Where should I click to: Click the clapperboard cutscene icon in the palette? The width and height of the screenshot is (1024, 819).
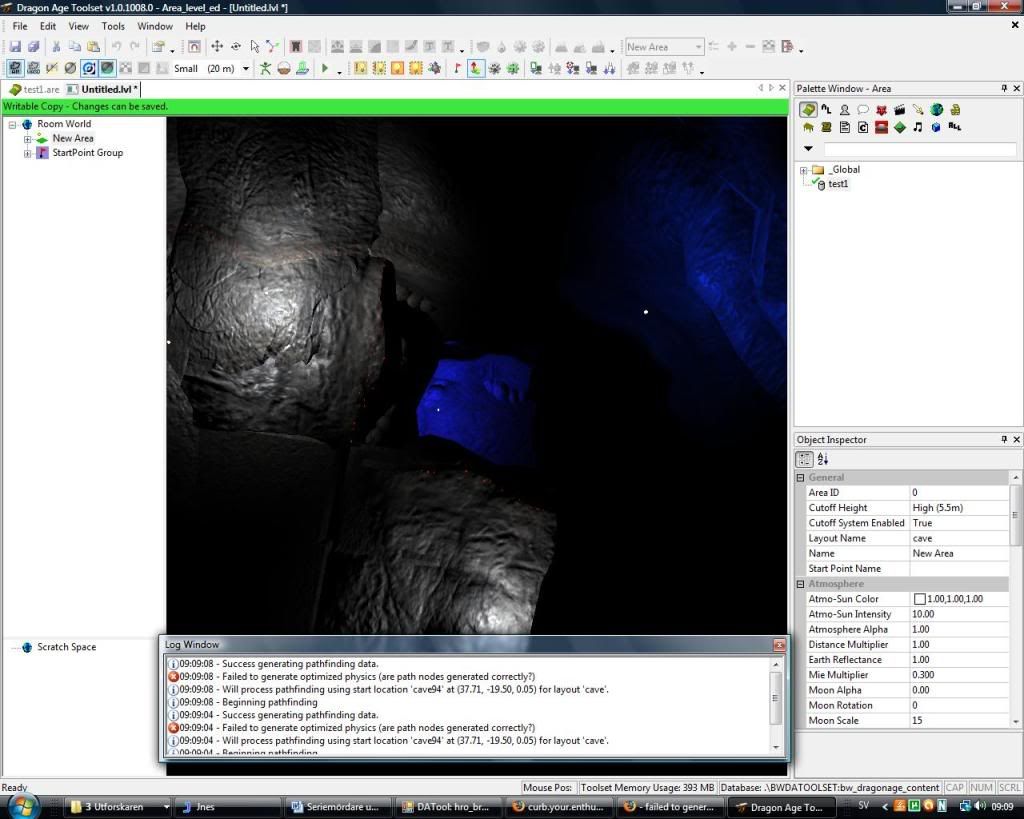(899, 110)
